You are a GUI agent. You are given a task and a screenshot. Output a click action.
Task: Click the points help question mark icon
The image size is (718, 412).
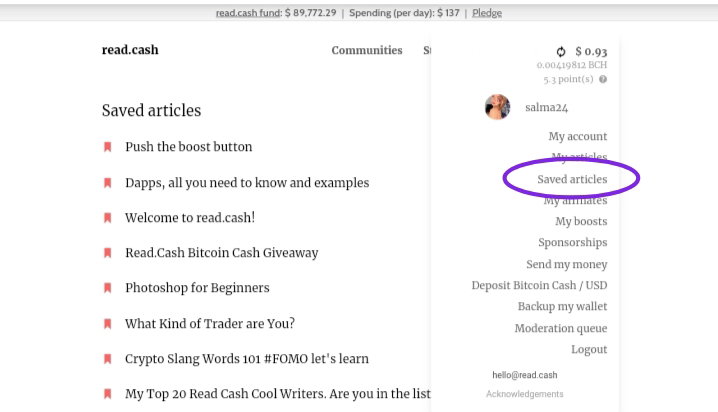coord(603,79)
